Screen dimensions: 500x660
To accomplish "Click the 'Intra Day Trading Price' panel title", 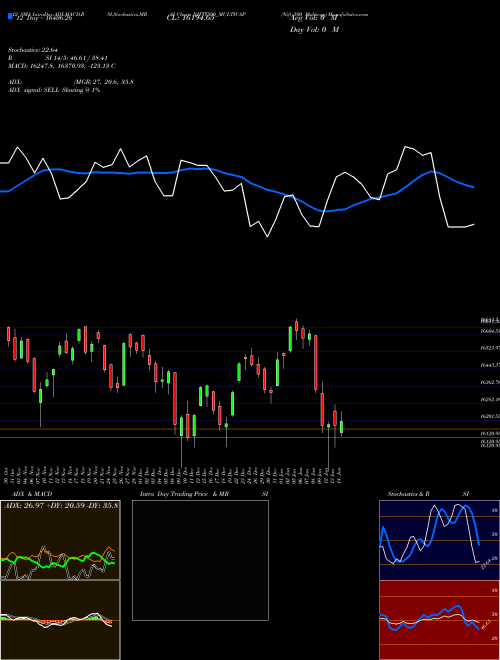I will pyautogui.click(x=174, y=494).
